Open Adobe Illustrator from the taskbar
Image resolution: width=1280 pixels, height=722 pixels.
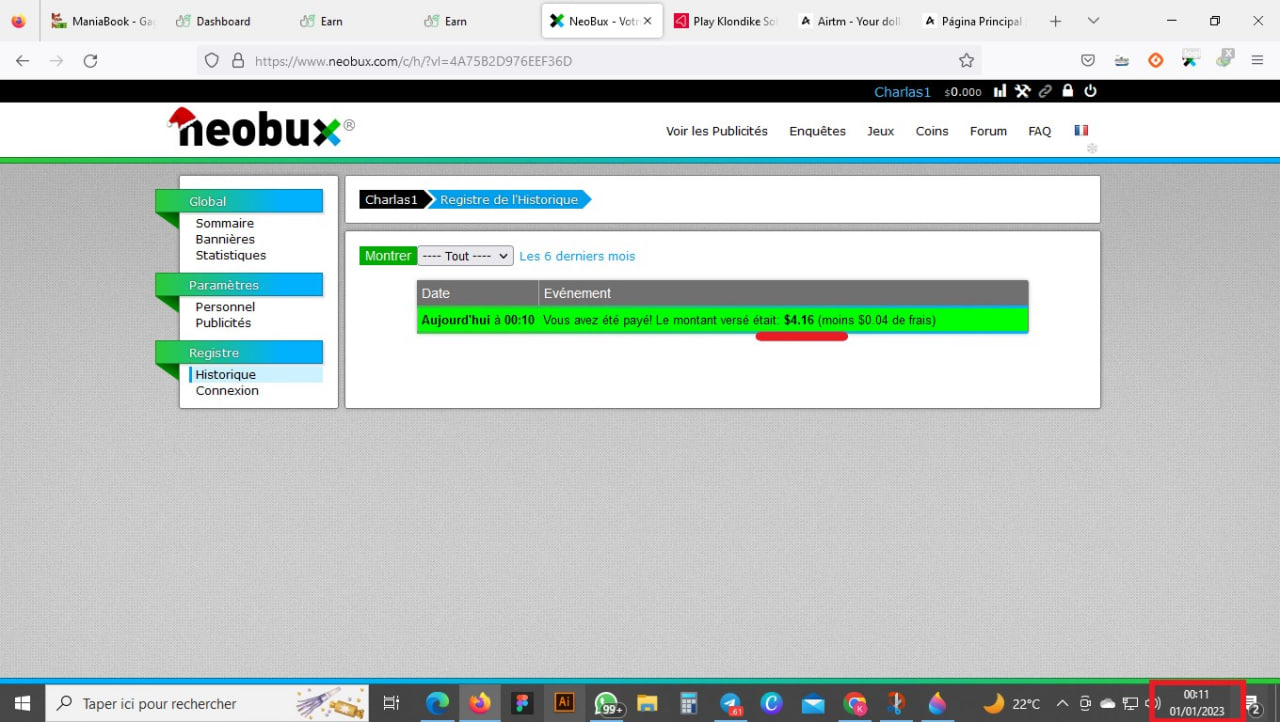(x=563, y=703)
